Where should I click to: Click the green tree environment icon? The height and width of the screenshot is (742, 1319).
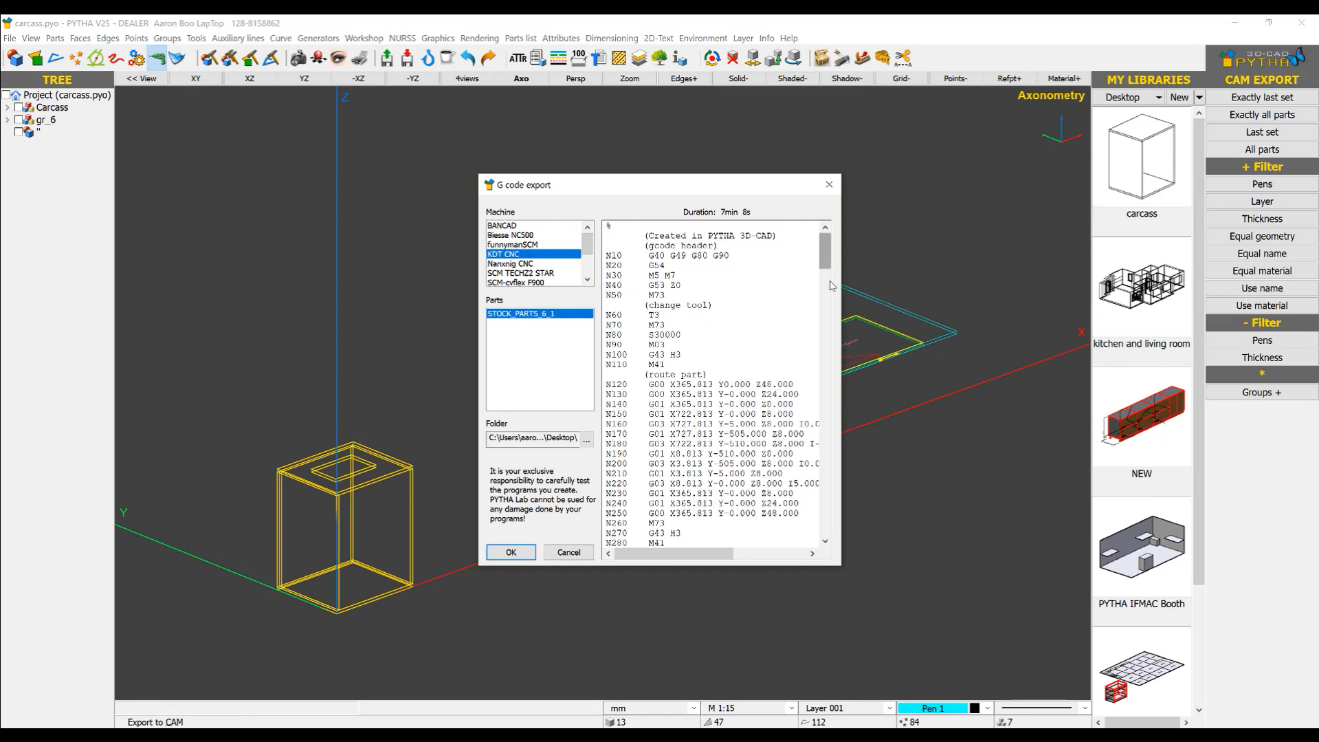click(659, 58)
